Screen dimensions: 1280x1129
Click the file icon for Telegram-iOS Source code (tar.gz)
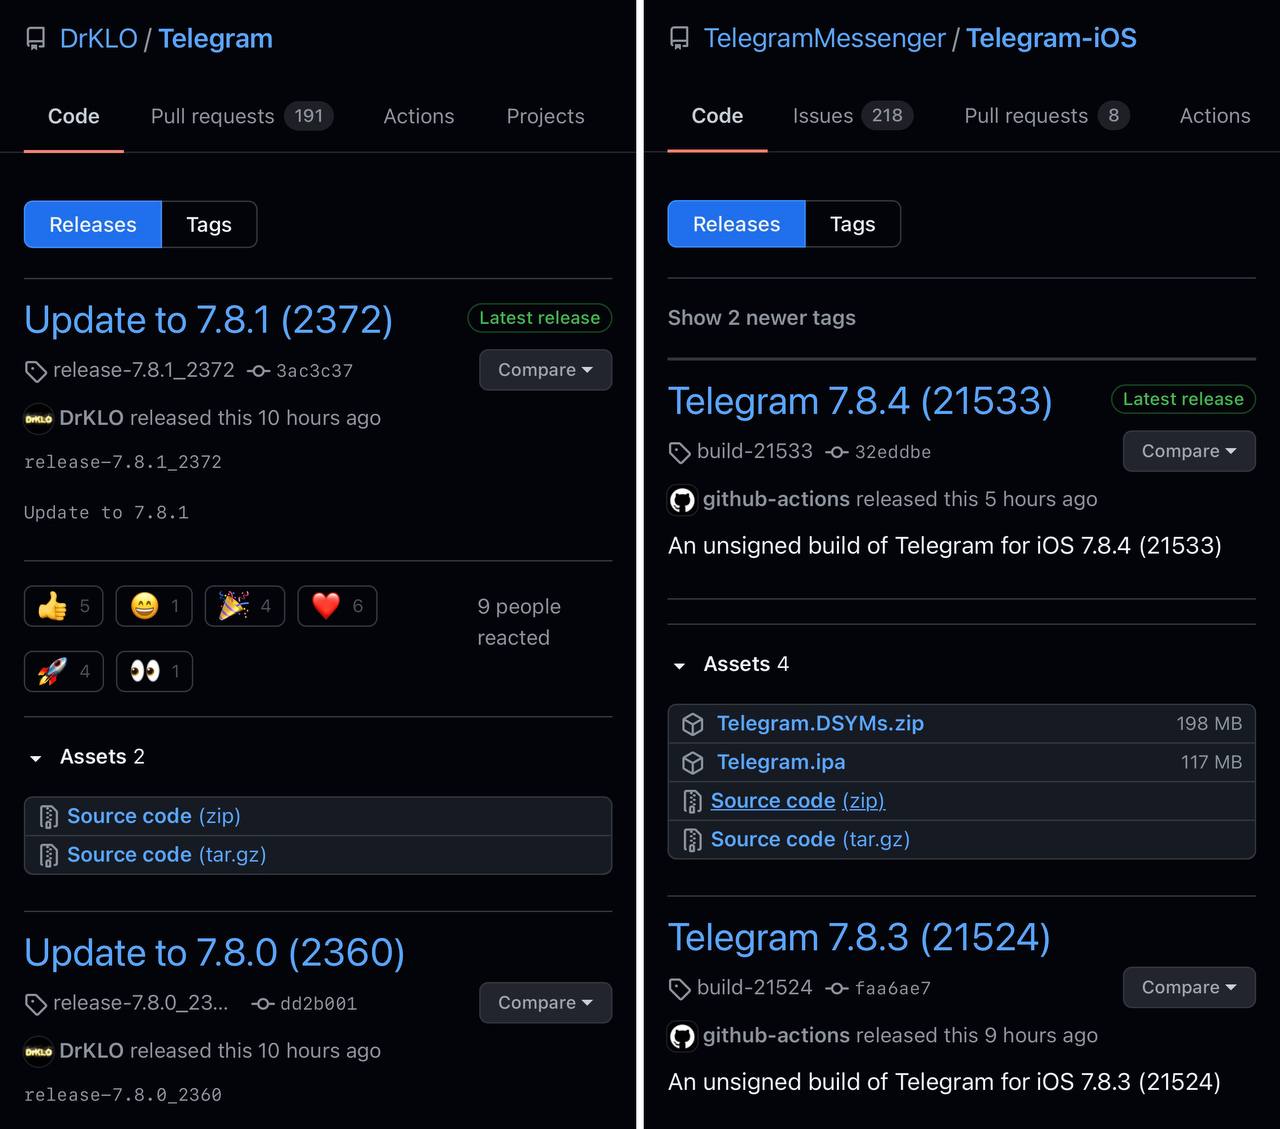coord(692,840)
